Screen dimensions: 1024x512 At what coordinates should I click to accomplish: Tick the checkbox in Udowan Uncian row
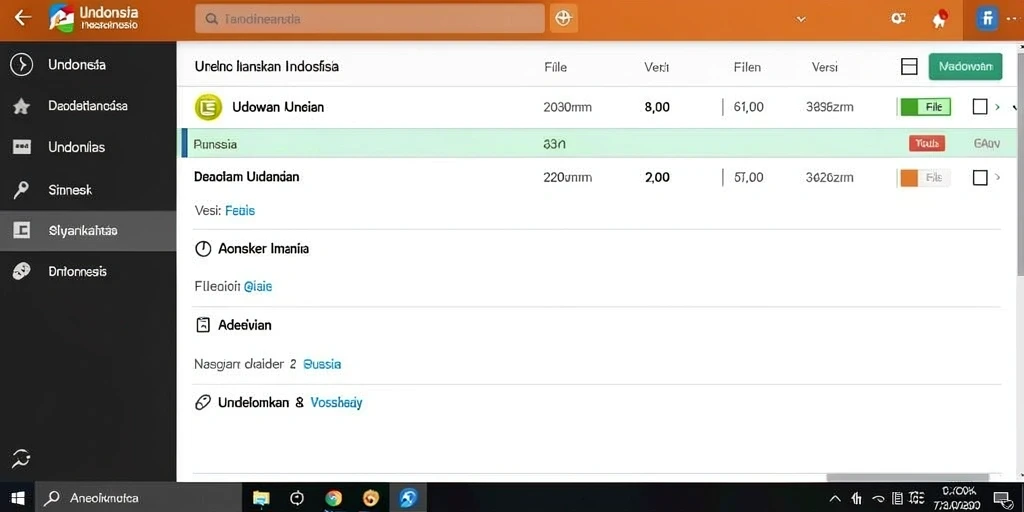tap(980, 107)
